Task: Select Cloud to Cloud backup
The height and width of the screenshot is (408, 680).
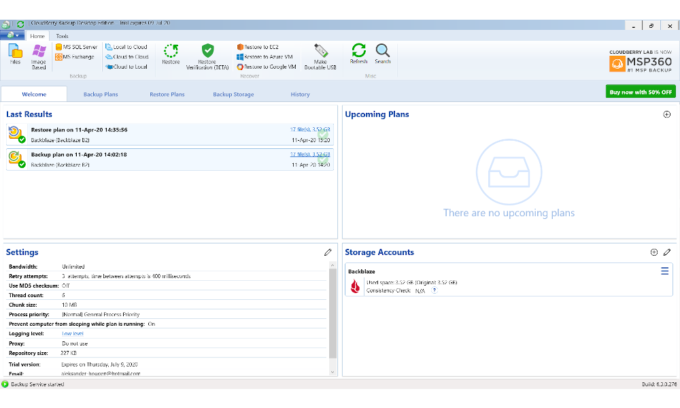Action: pyautogui.click(x=127, y=57)
